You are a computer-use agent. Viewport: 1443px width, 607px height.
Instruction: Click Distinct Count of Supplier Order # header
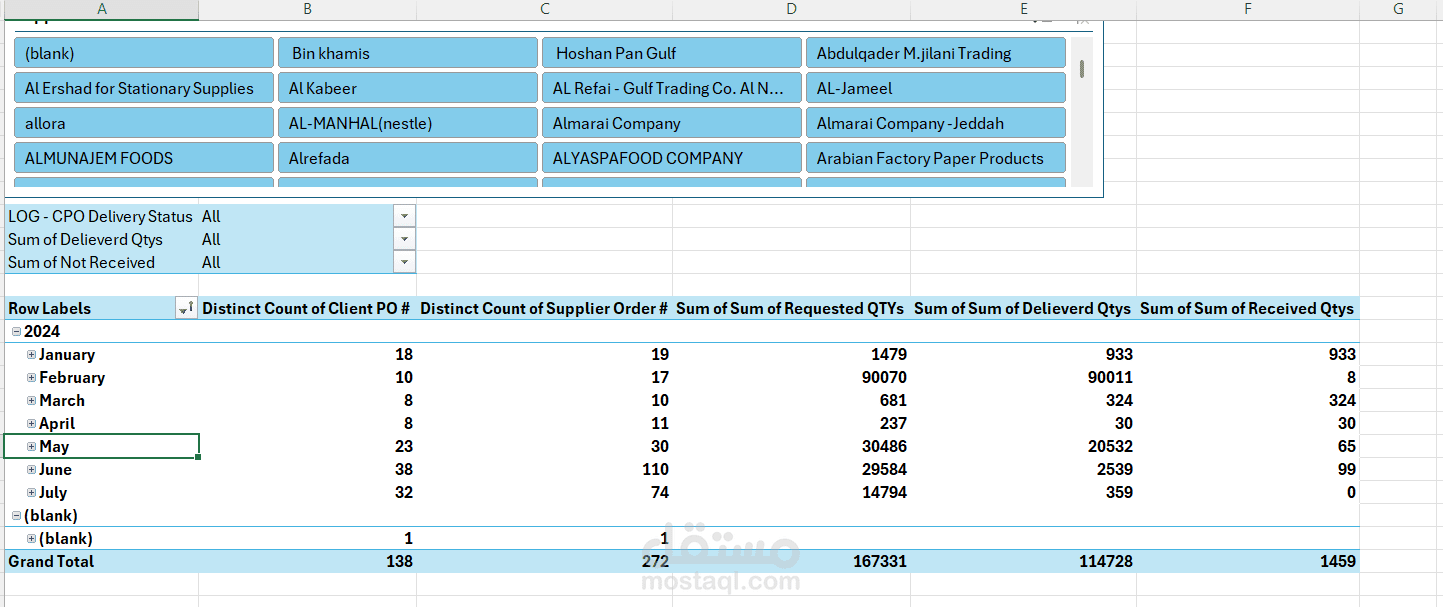tap(544, 309)
